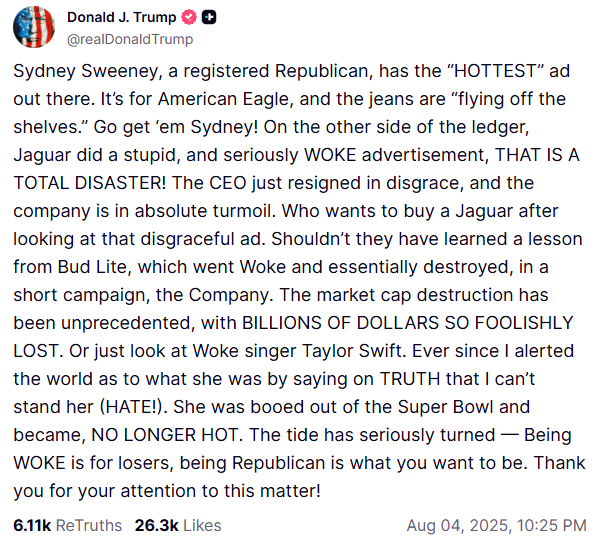Click the 10:25 PM time text

tap(551, 526)
